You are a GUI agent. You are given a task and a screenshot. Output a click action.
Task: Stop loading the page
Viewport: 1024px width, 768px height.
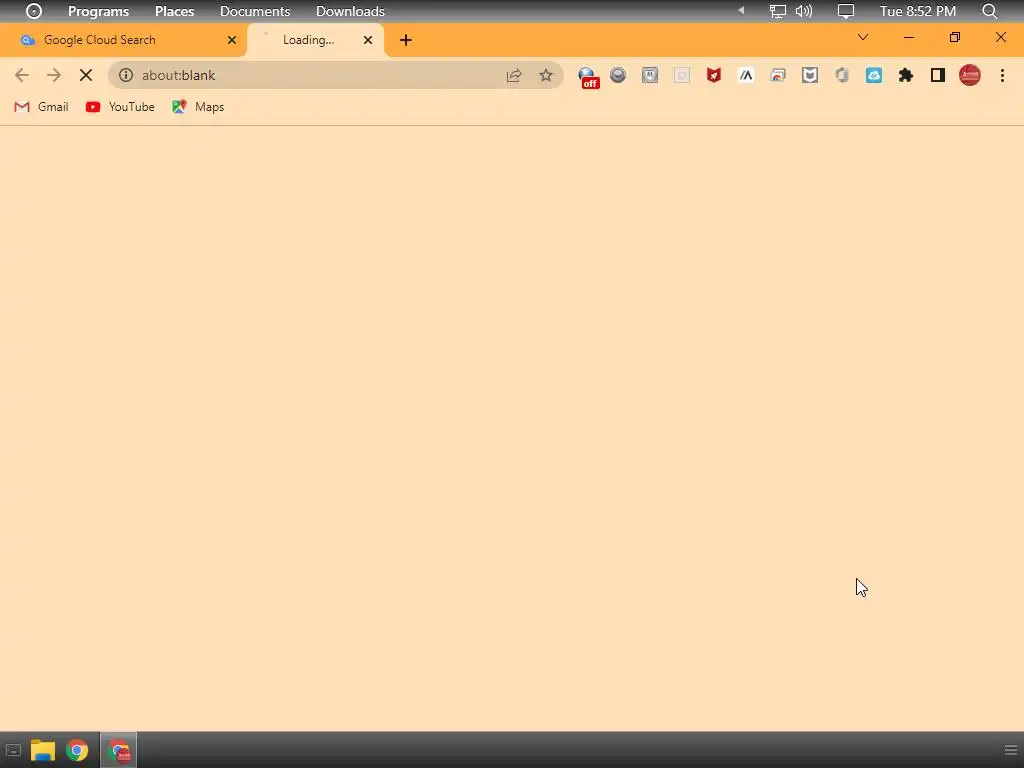tap(86, 75)
